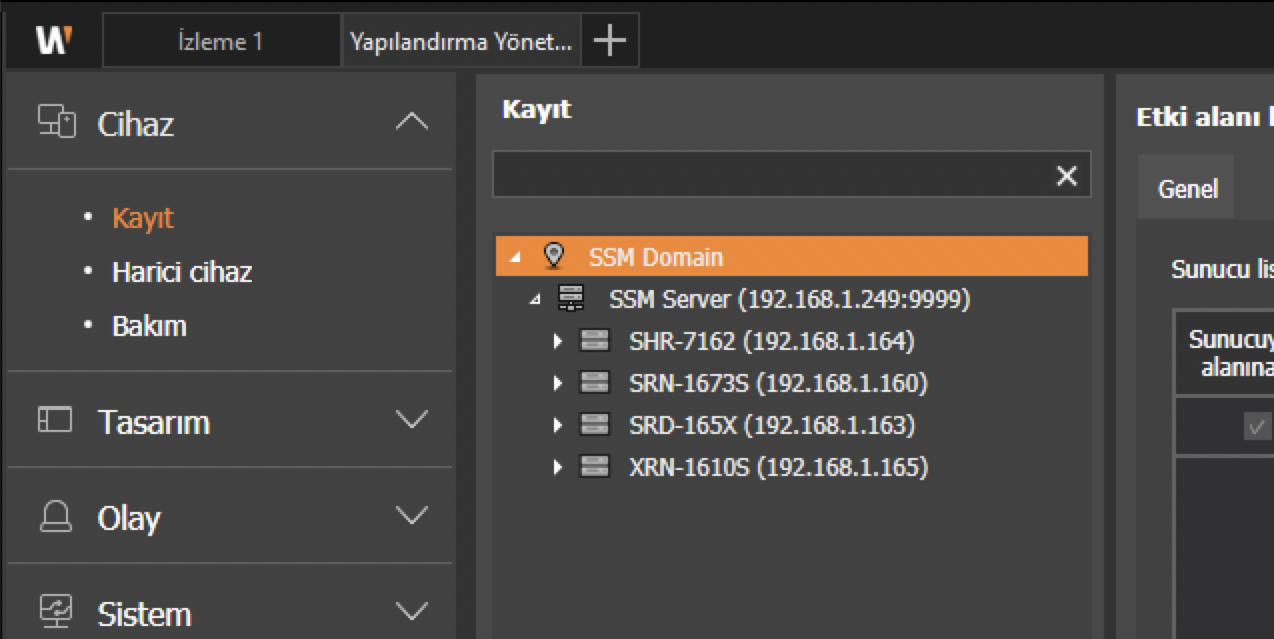Clear the search field with X

1067,176
